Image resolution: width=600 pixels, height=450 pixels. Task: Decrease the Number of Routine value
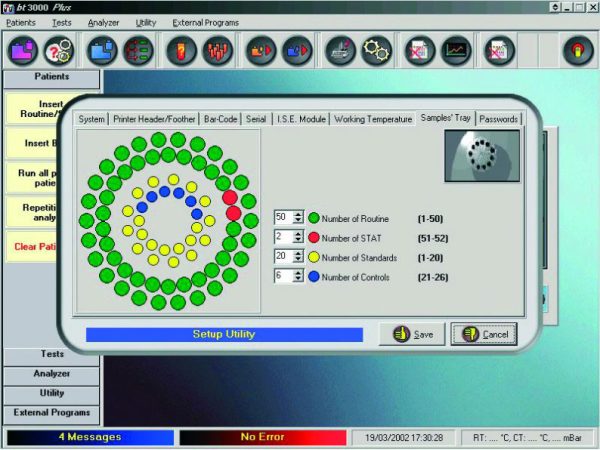[x=298, y=221]
